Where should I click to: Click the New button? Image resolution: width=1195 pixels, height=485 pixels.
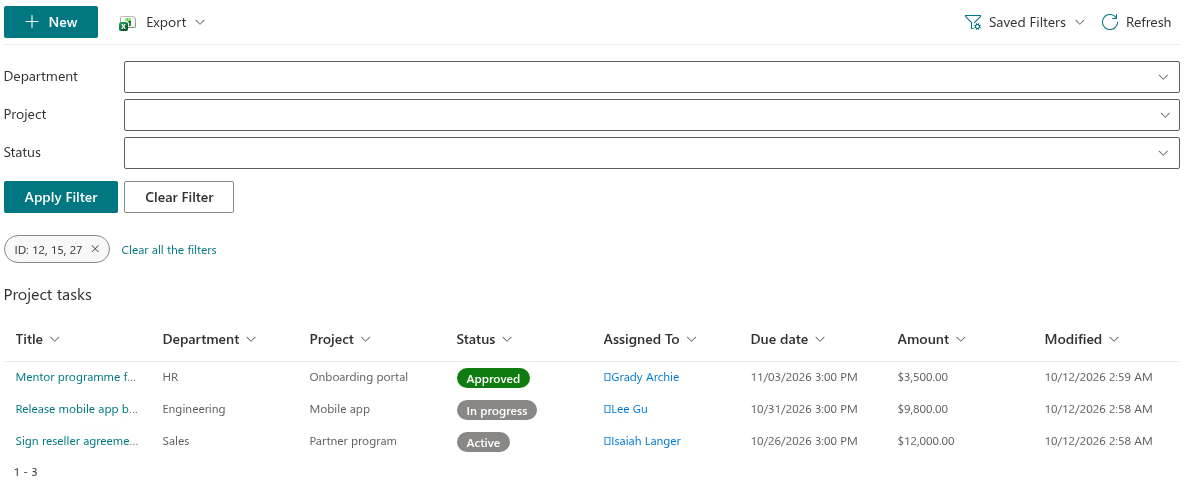[51, 22]
